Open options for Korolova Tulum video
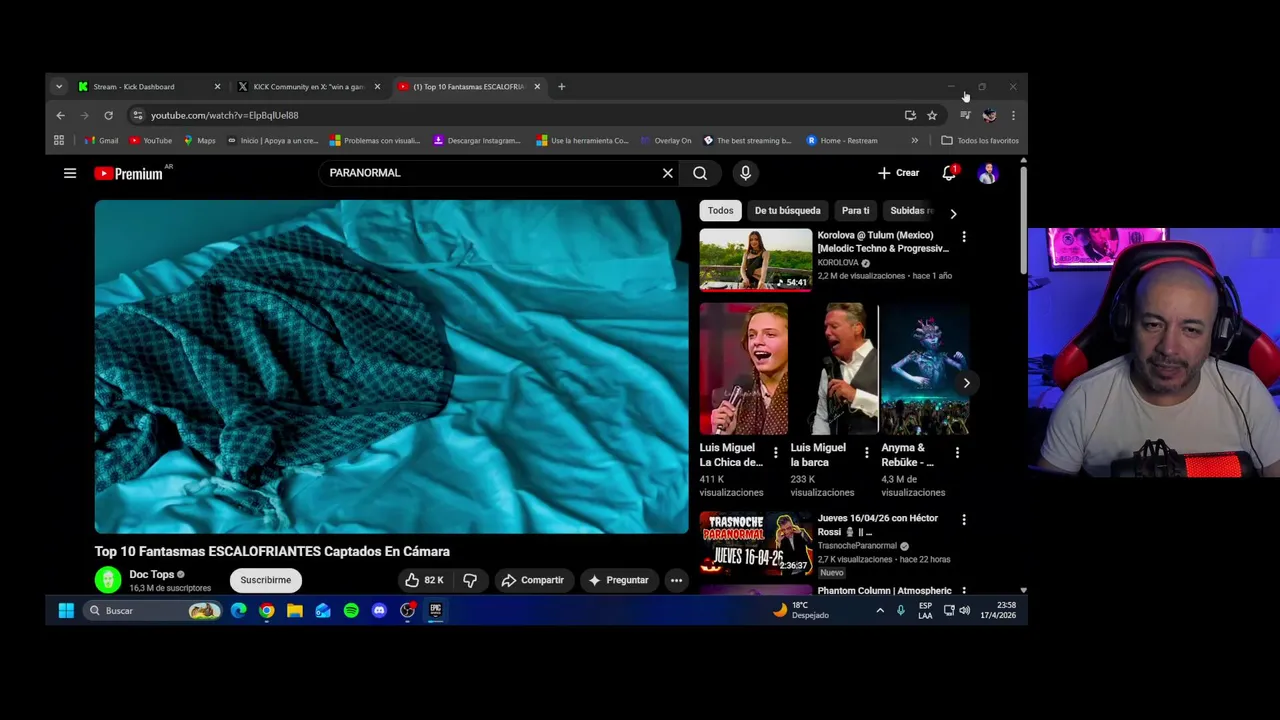This screenshot has width=1280, height=720. pyautogui.click(x=964, y=237)
